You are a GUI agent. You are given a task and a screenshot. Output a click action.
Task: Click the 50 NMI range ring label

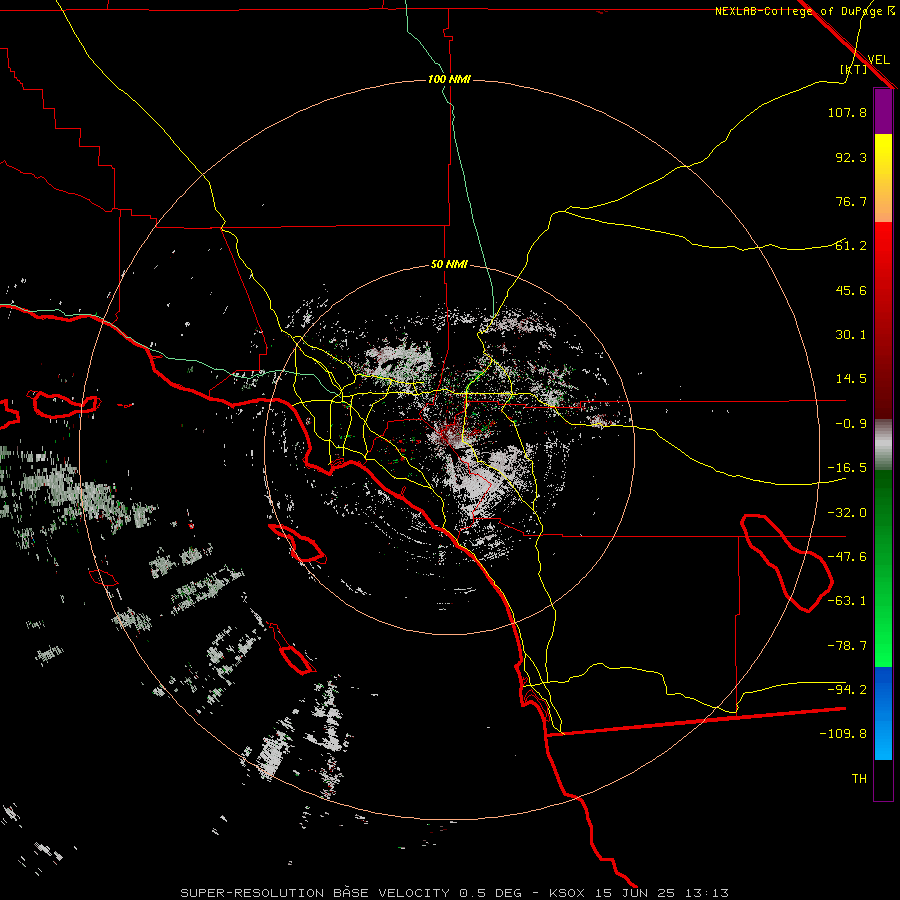pos(449,264)
